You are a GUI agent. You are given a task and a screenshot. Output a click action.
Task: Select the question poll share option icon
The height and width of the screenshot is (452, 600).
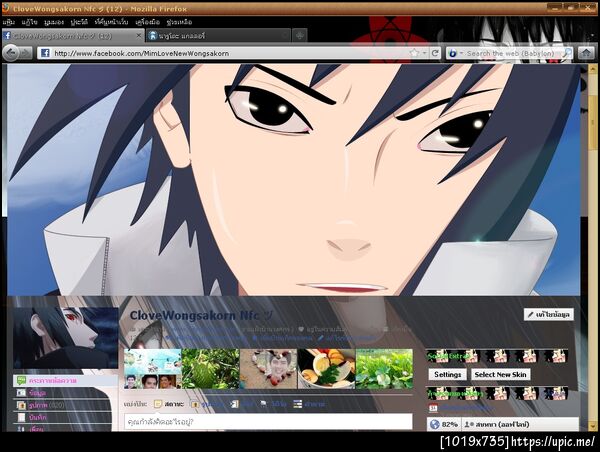[x=297, y=404]
